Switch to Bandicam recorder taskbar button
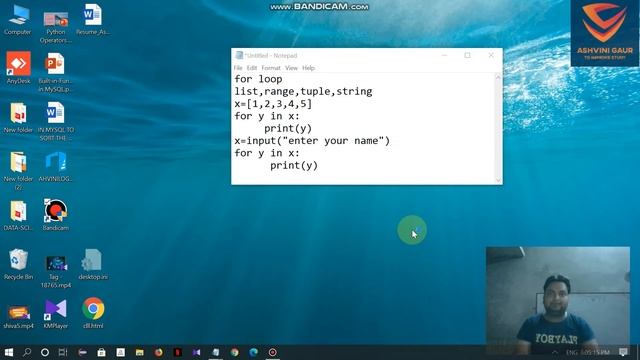Viewport: 640px width, 360px height. (x=273, y=352)
